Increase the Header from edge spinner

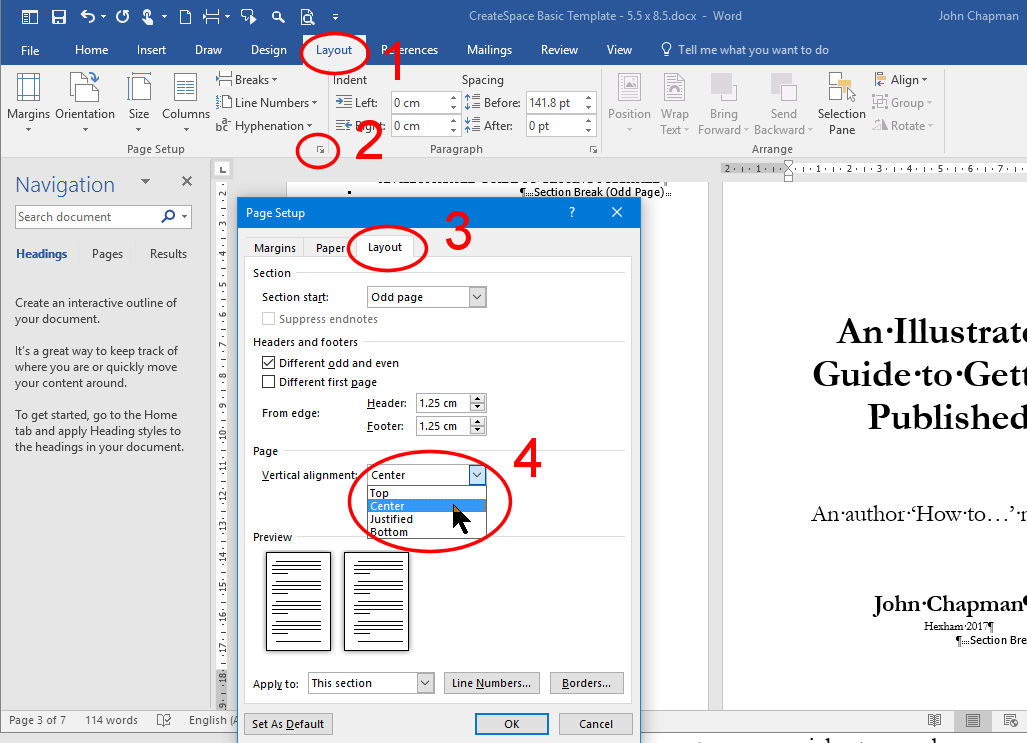pos(478,399)
